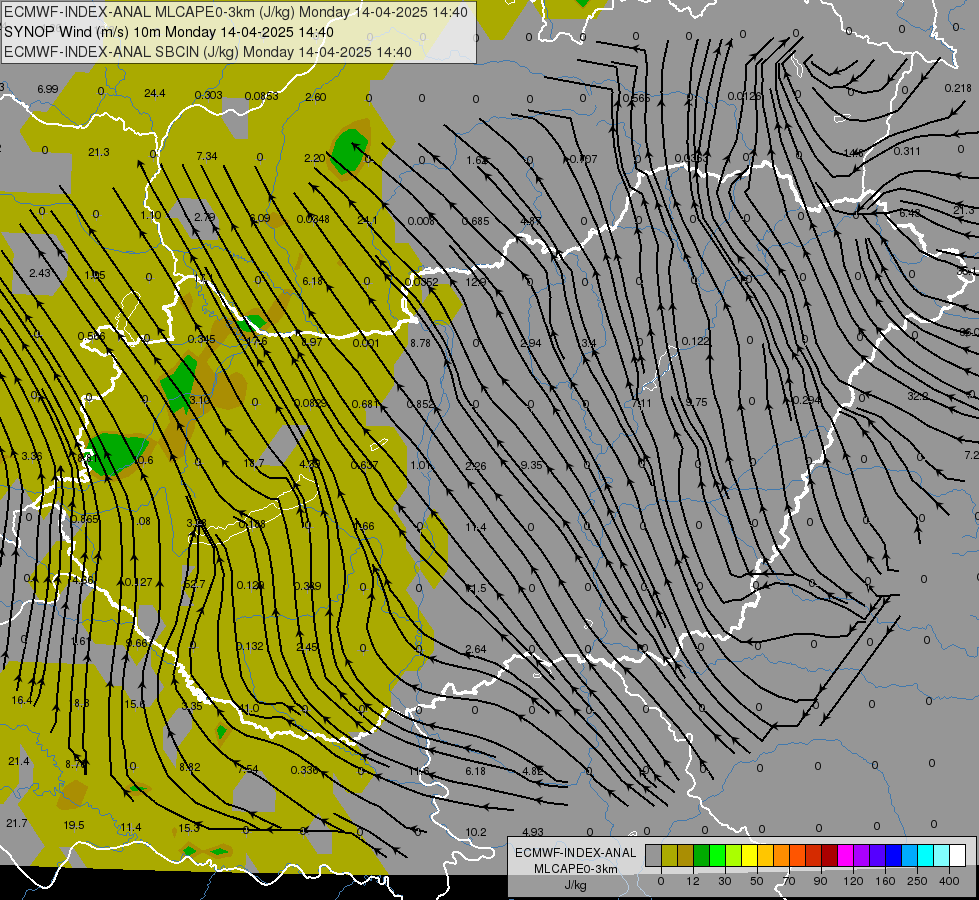Click the legend title ECMWF-INDEX-ANAL
The height and width of the screenshot is (900, 979).
click(575, 853)
